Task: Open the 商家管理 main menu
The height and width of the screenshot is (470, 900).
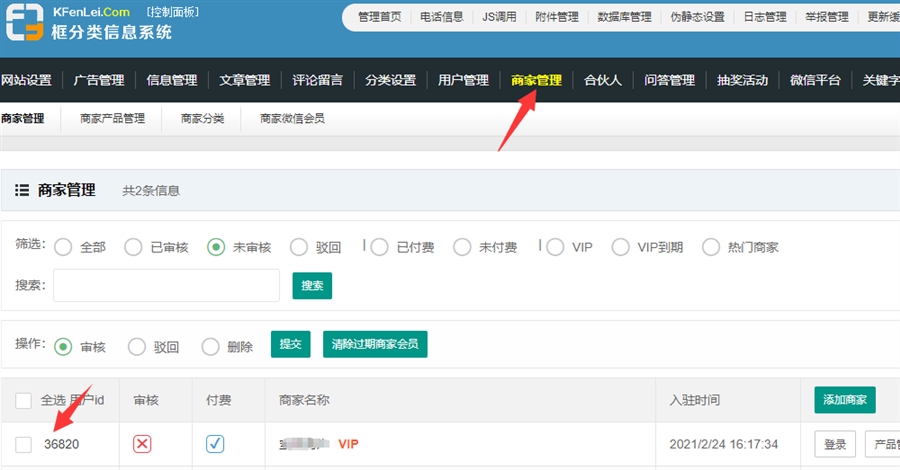Action: click(x=536, y=81)
